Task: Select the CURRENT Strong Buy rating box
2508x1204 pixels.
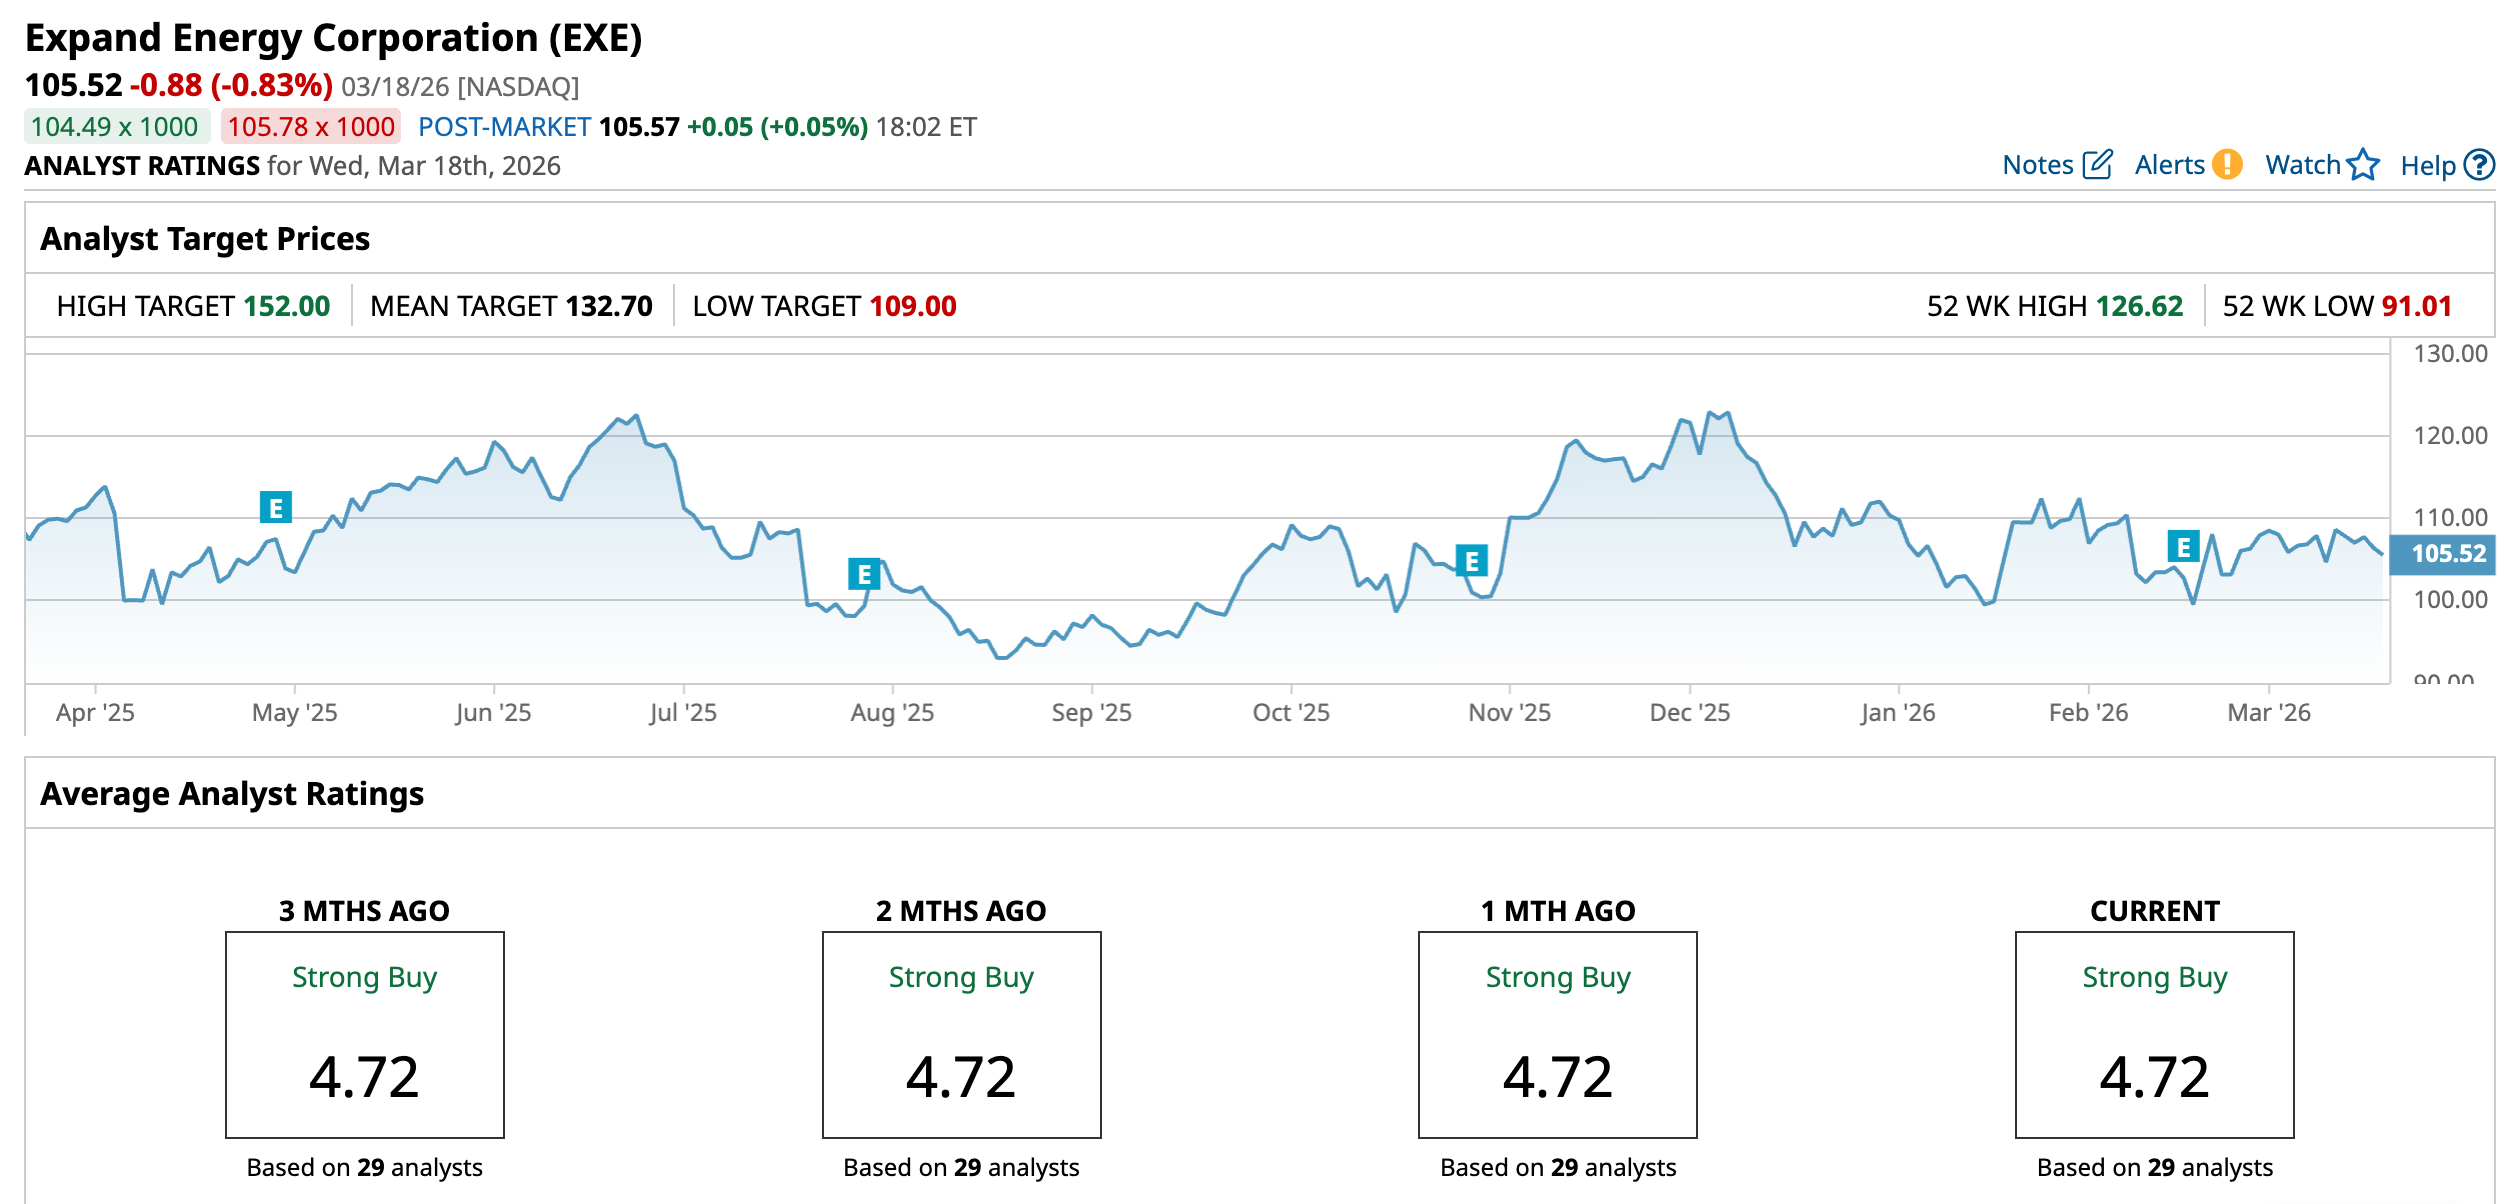Action: pos(2154,1034)
